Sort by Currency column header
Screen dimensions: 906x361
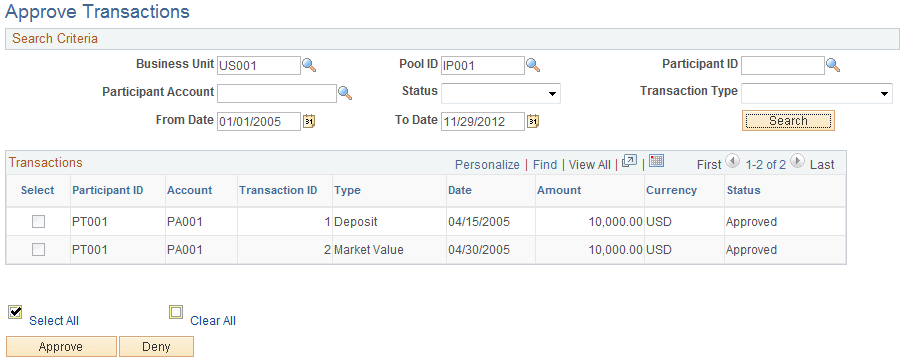click(671, 190)
